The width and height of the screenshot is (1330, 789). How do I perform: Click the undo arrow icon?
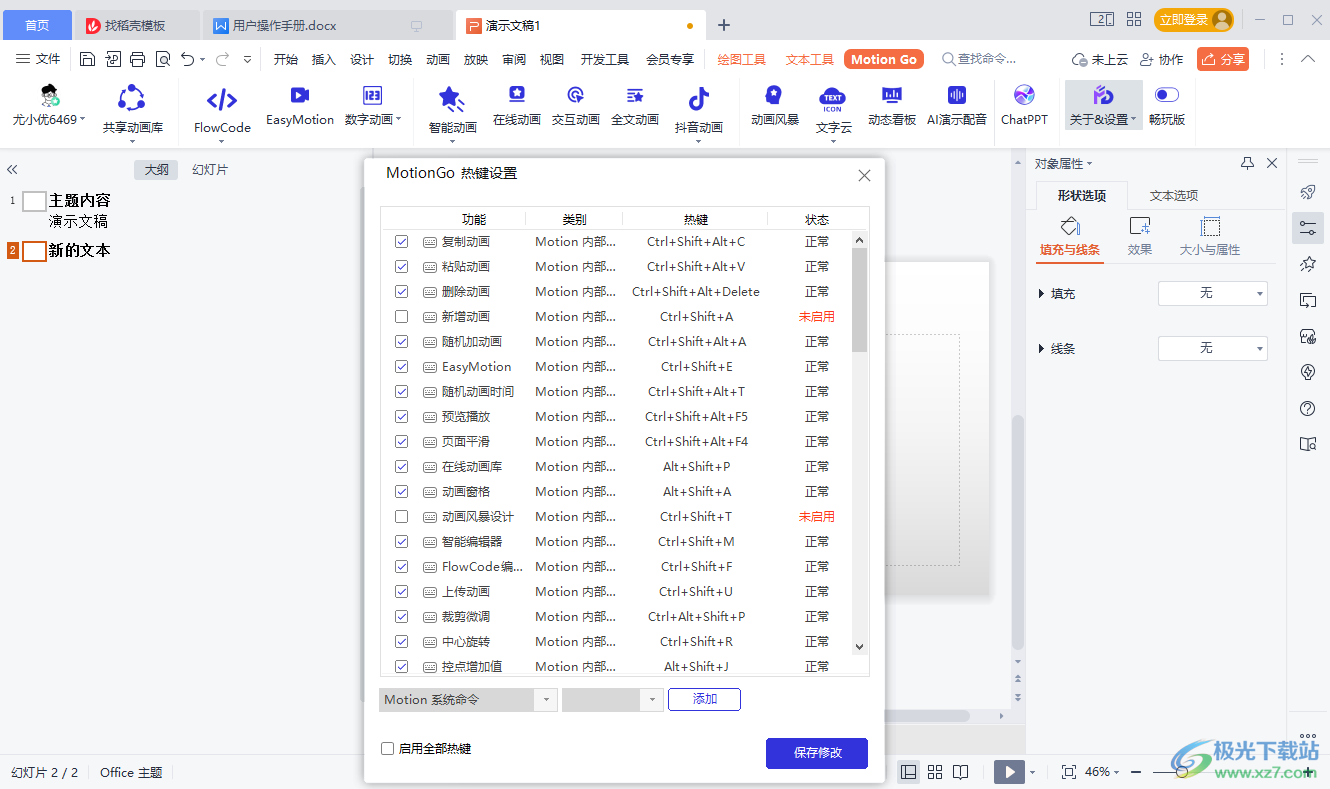187,59
